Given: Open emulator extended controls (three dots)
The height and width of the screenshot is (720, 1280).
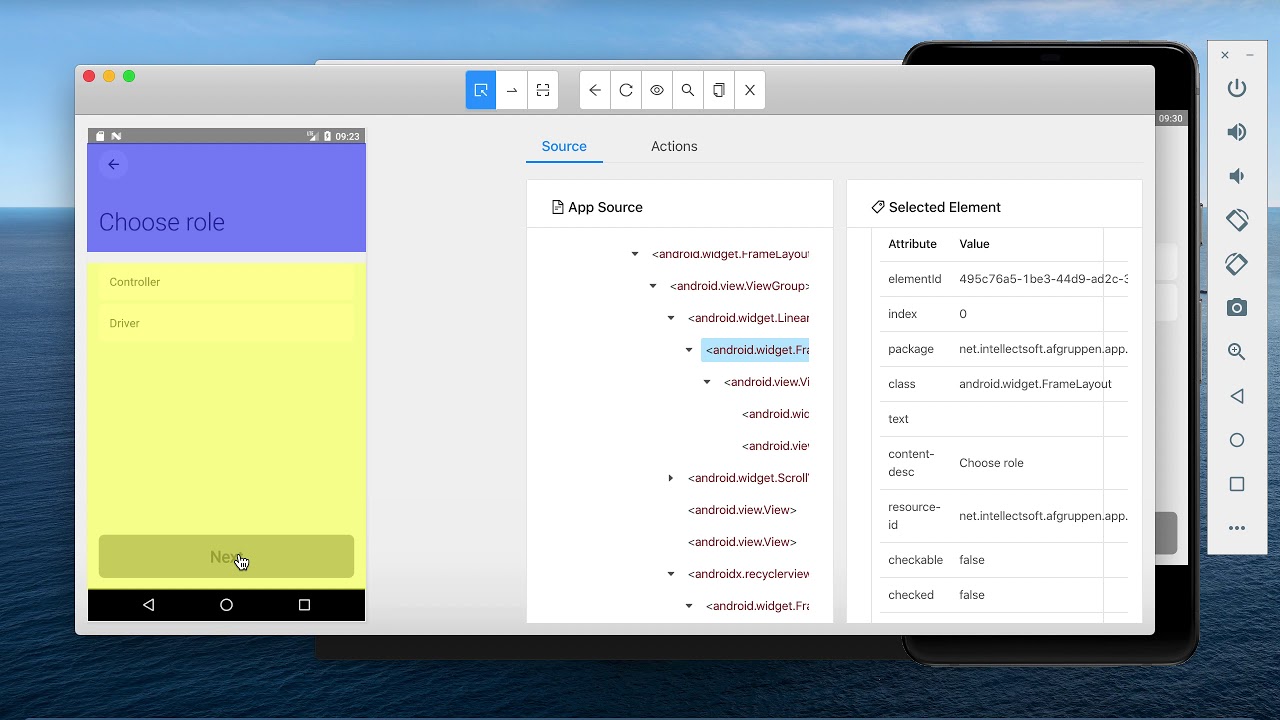Looking at the screenshot, I should (x=1237, y=528).
